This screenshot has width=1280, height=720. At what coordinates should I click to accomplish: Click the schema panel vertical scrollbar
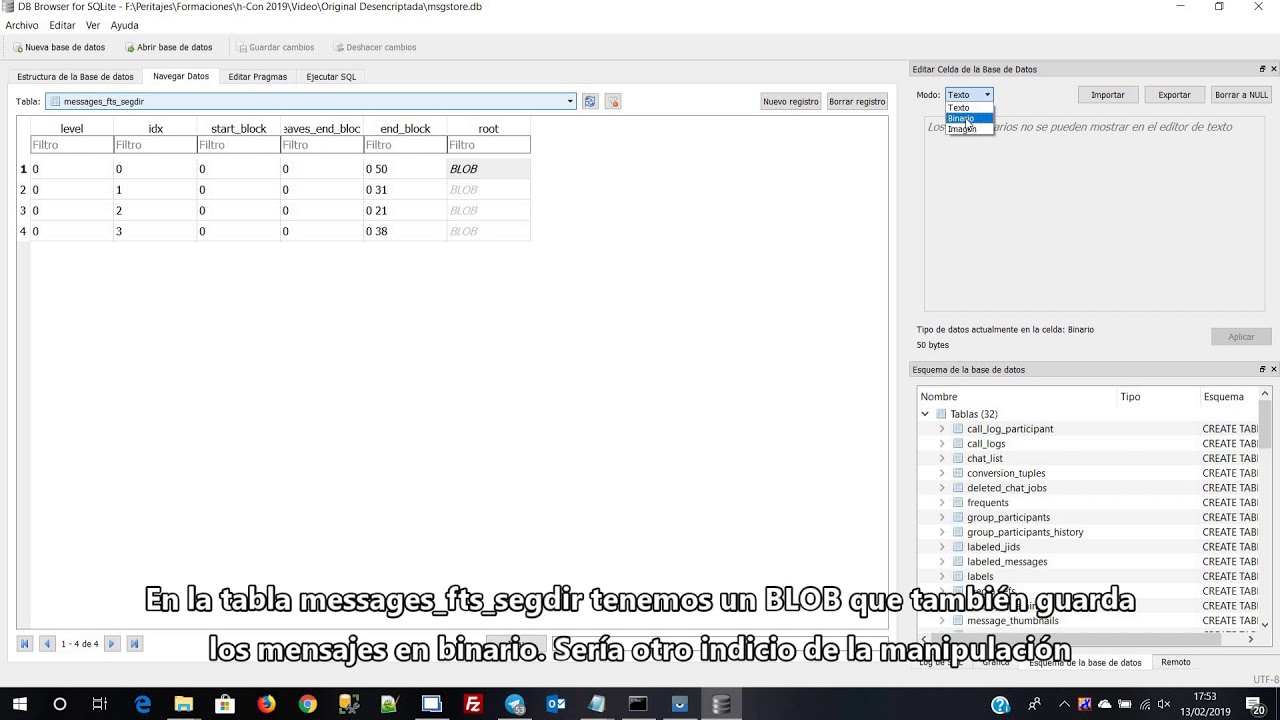pos(1265,510)
